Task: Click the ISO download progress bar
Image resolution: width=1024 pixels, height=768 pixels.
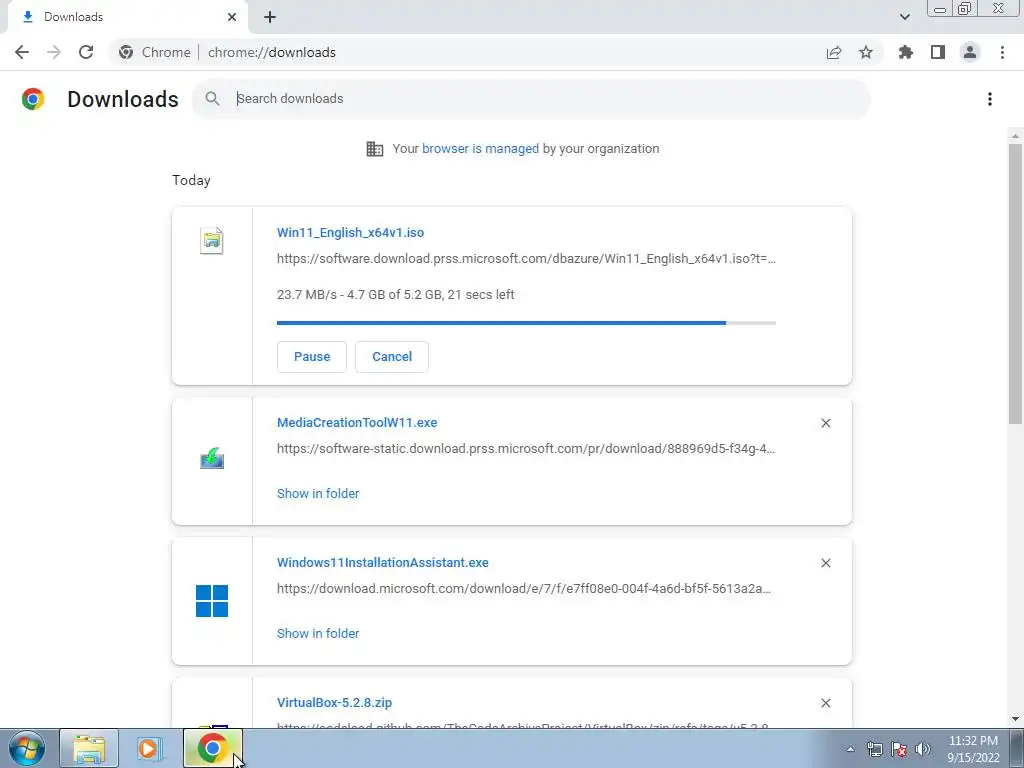Action: click(526, 323)
